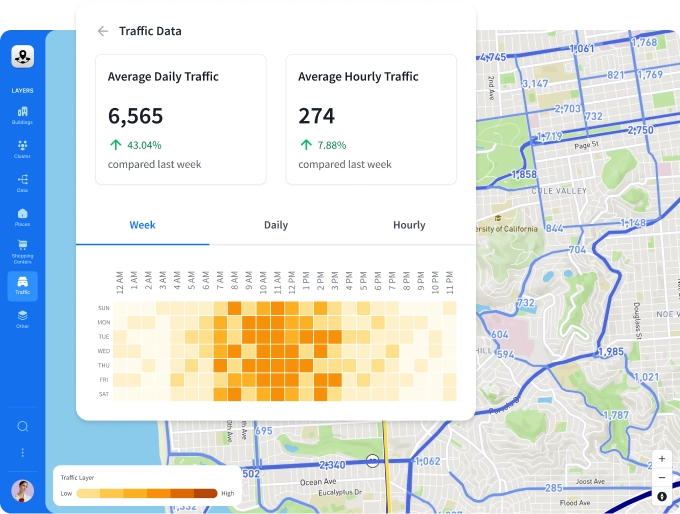Select the Data layer icon
Viewport: 680px width, 514px height.
click(22, 182)
